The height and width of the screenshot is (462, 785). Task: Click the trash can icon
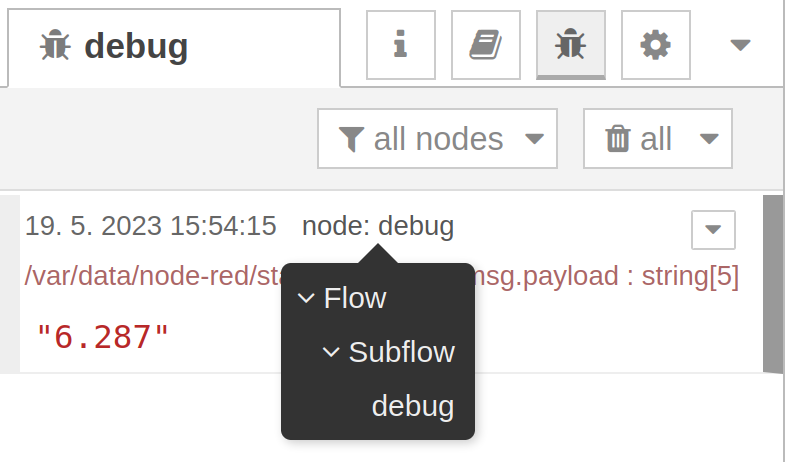(618, 139)
